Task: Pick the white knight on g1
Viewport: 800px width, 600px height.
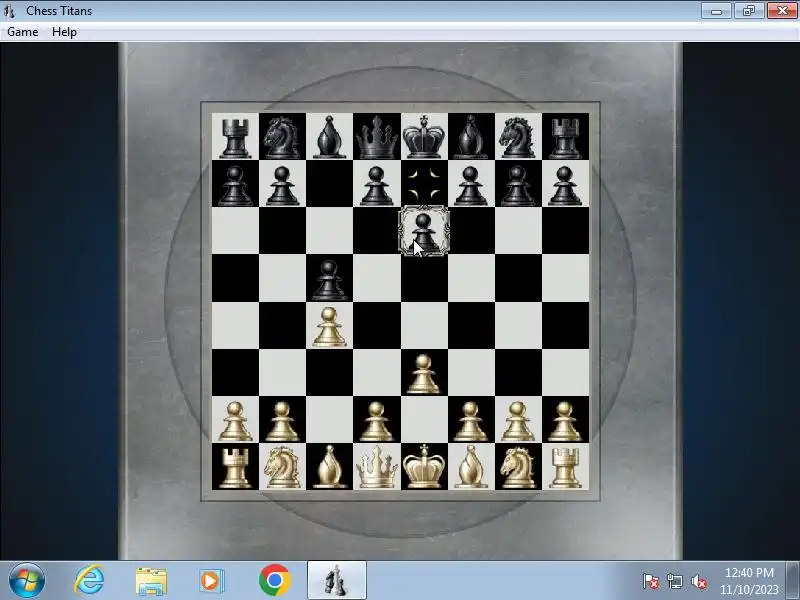Action: [x=518, y=467]
